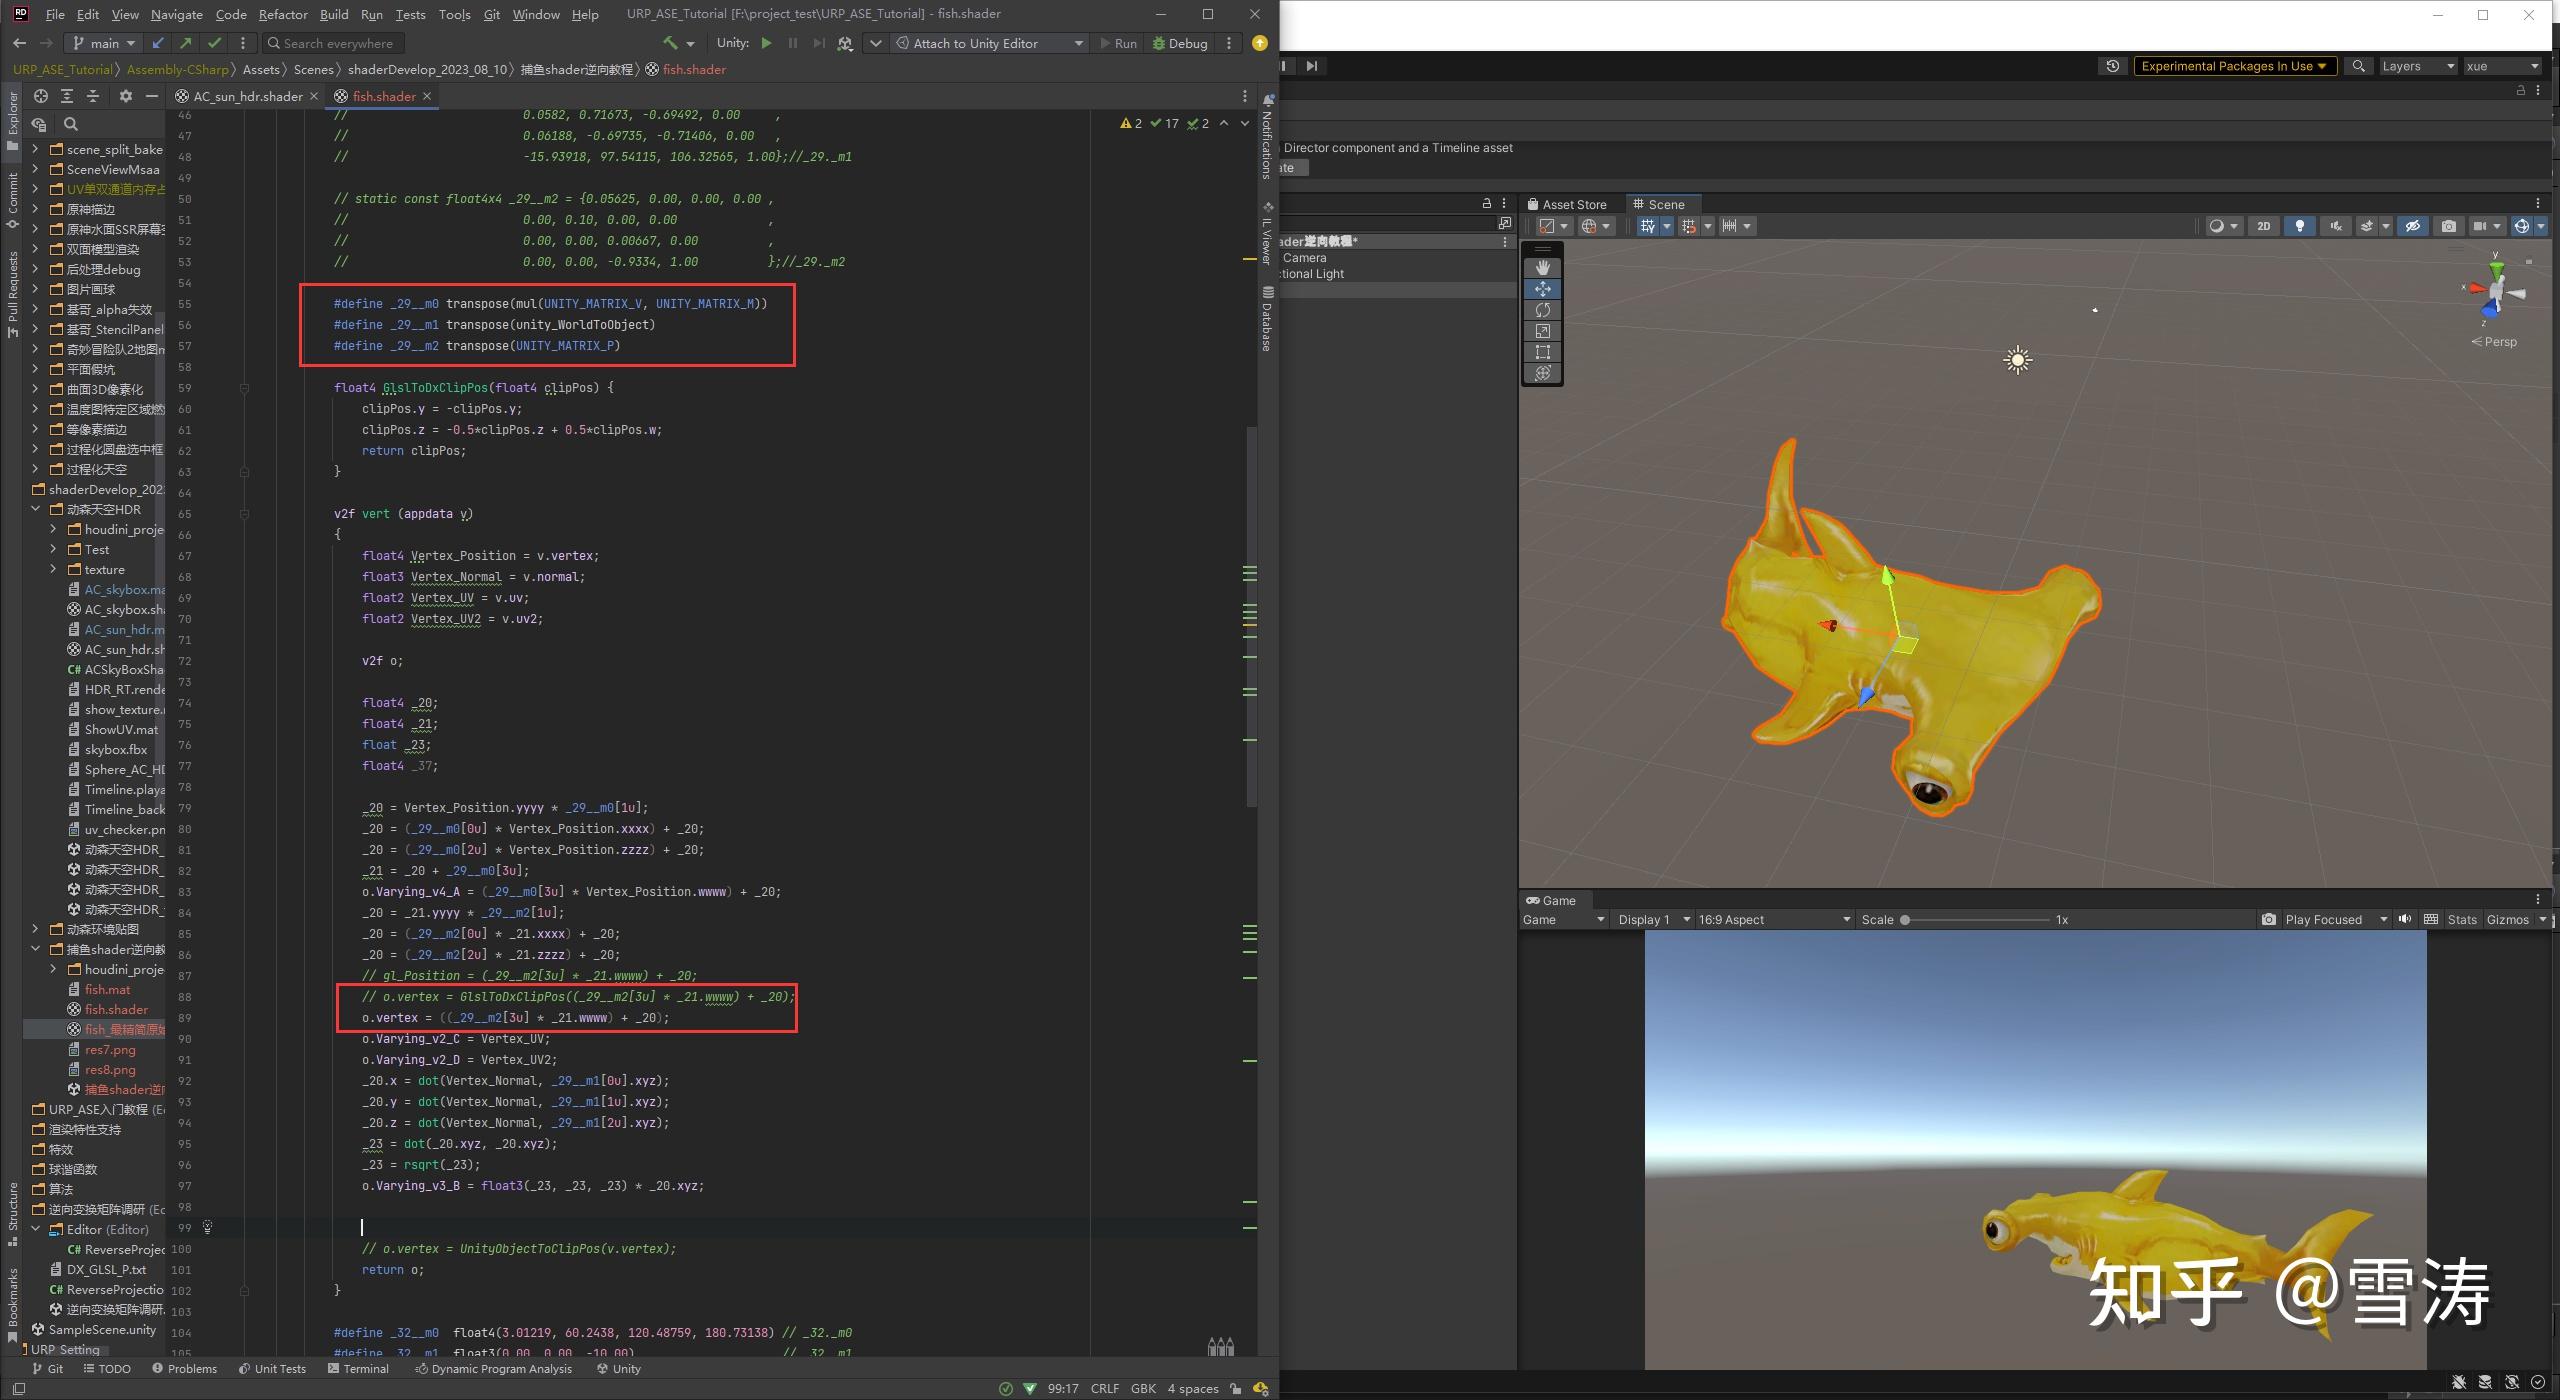Click the camera capture icon in Scene view
The height and width of the screenshot is (1400, 2560).
pyautogui.click(x=2449, y=226)
